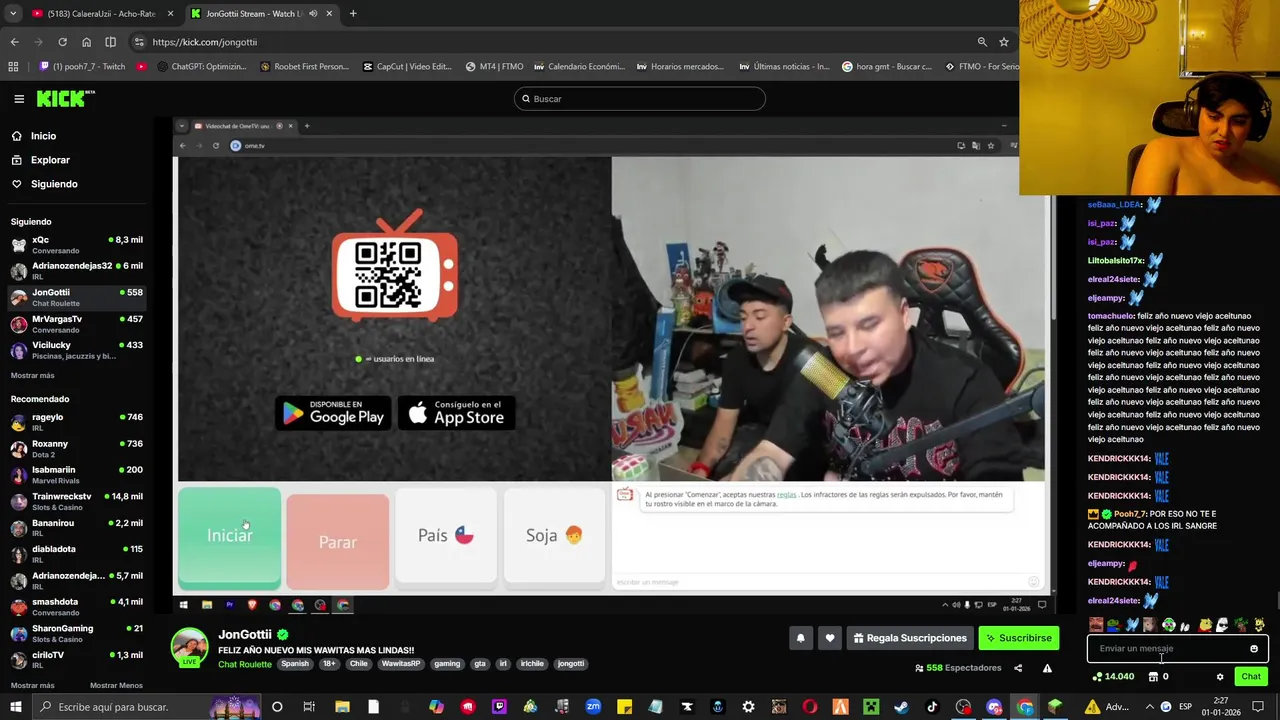Click the WawitasRP tag
Viewport: 1280px width, 720px height.
tap(401, 664)
